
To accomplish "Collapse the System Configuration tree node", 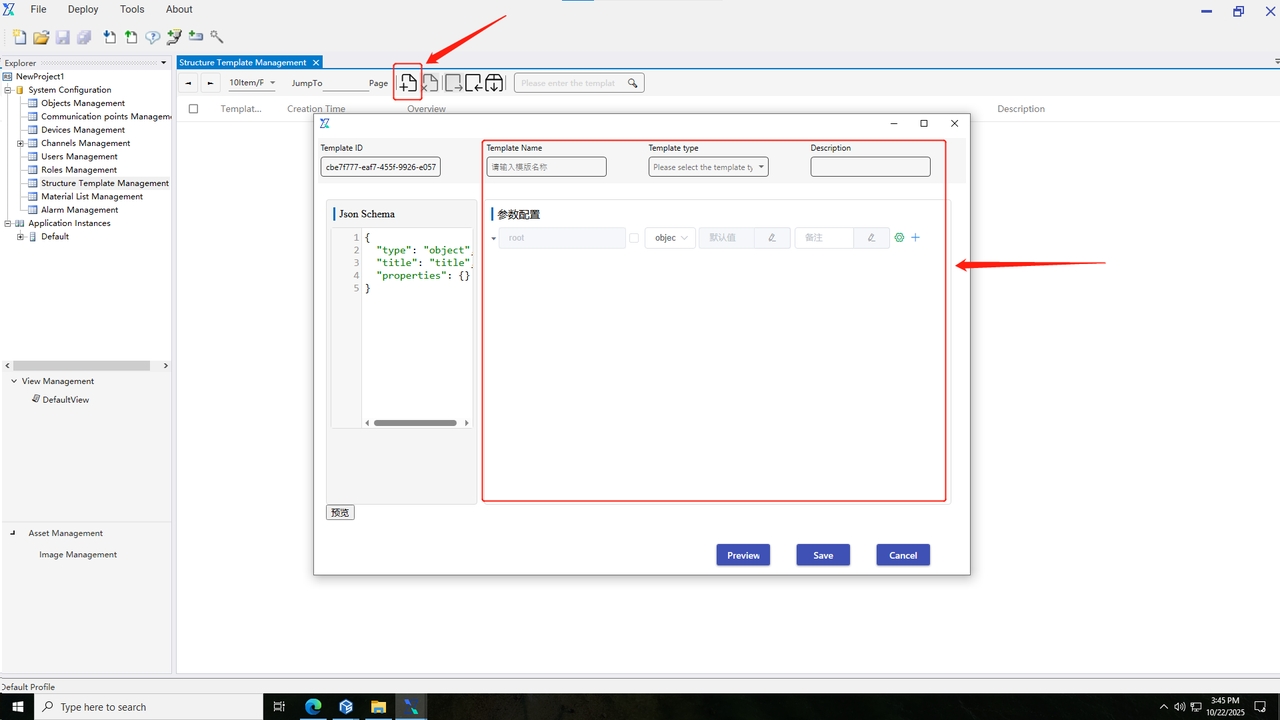I will (x=7, y=90).
